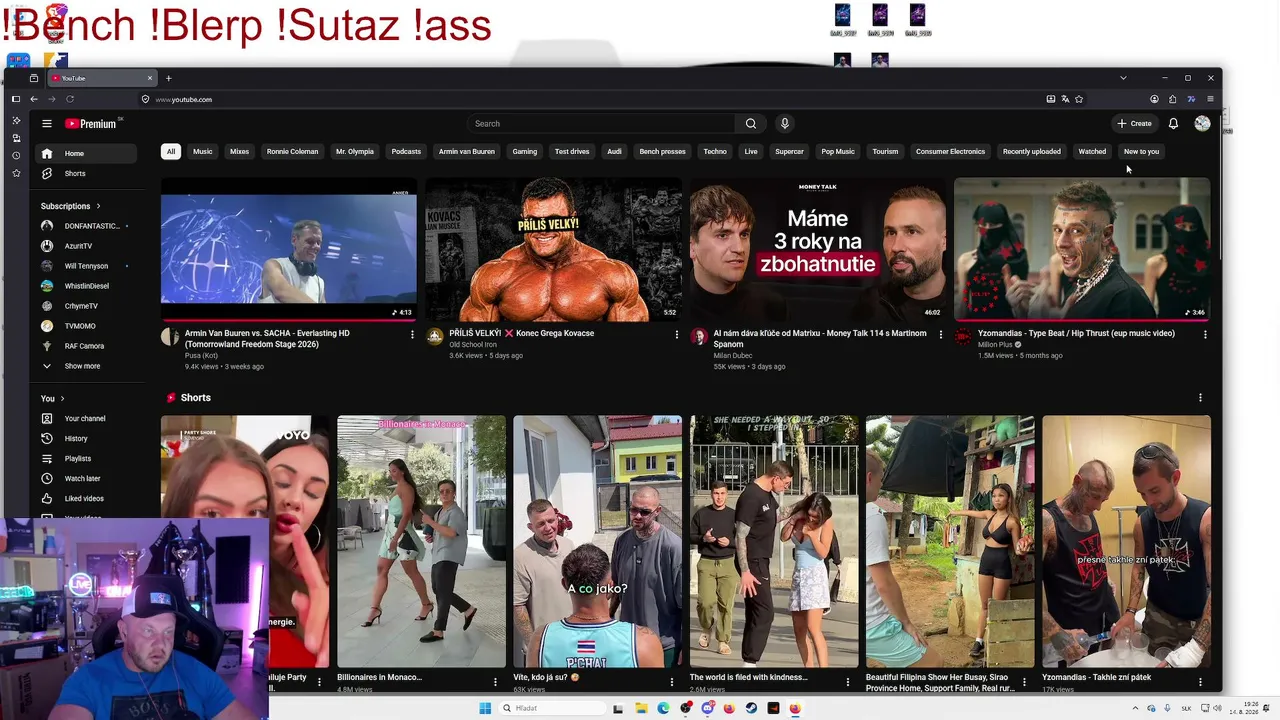This screenshot has width=1280, height=720.
Task: Open File Explorer from the taskbar
Action: [x=641, y=708]
